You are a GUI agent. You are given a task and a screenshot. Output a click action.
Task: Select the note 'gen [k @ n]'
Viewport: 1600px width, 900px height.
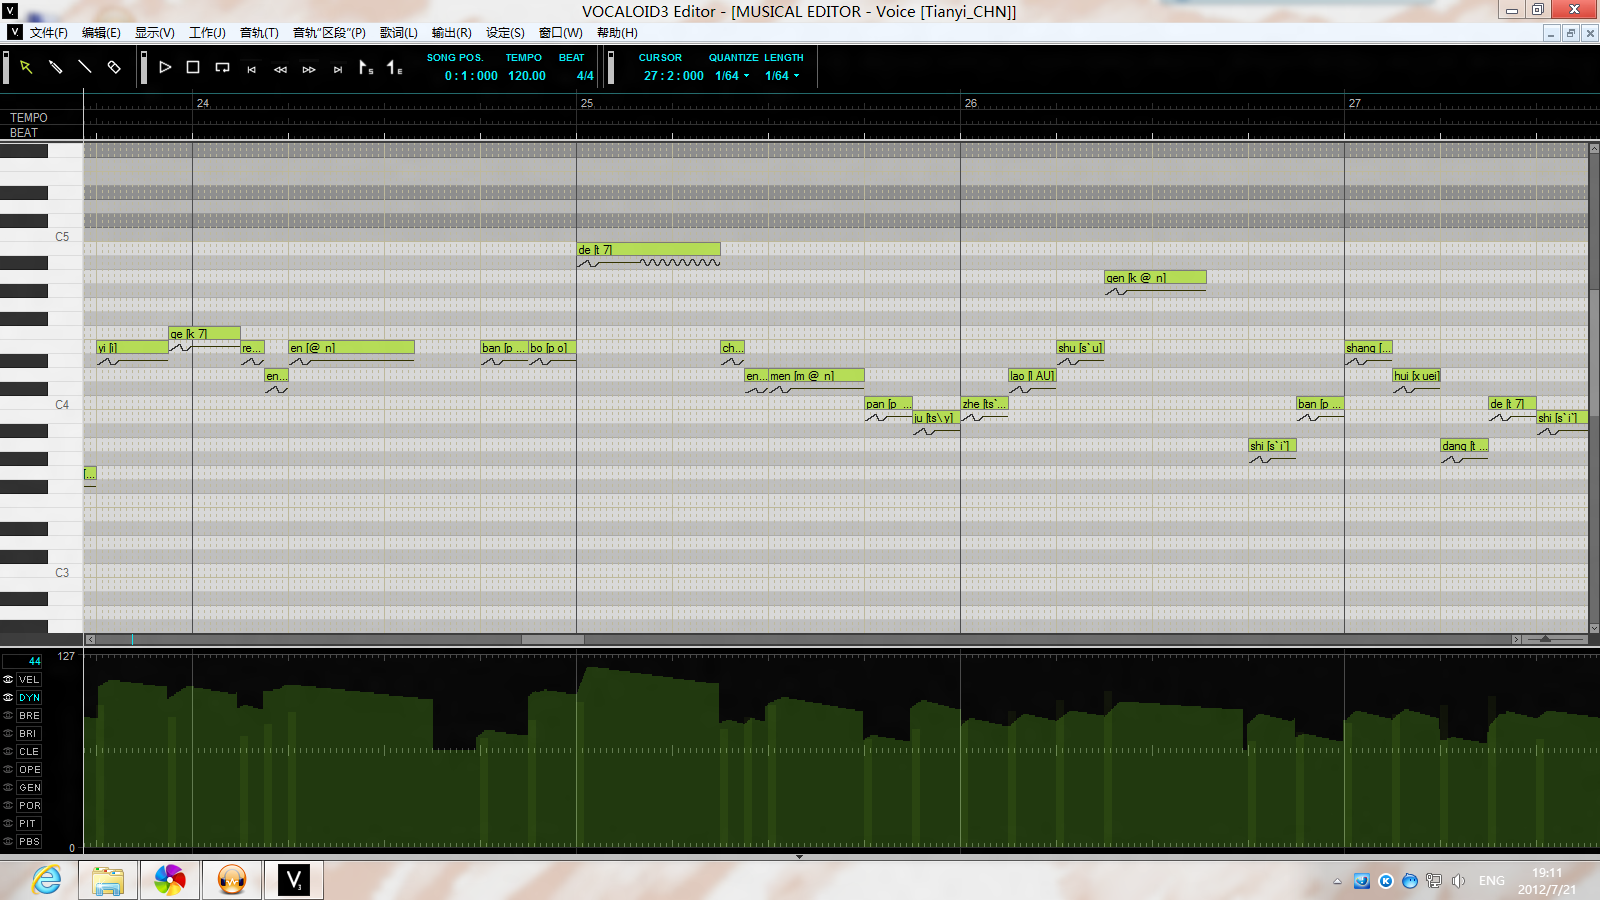point(1155,277)
